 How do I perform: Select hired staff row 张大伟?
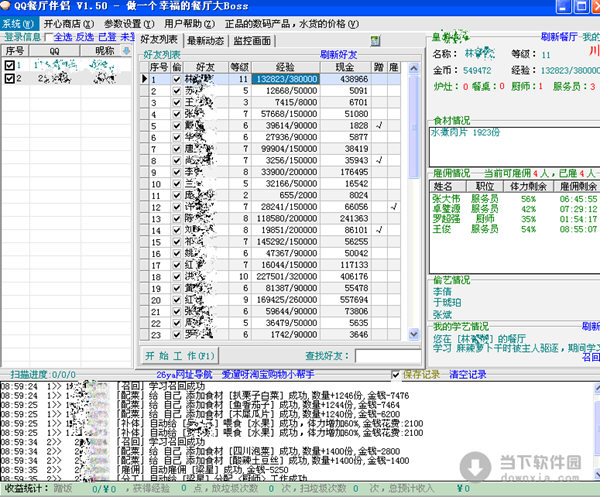515,199
